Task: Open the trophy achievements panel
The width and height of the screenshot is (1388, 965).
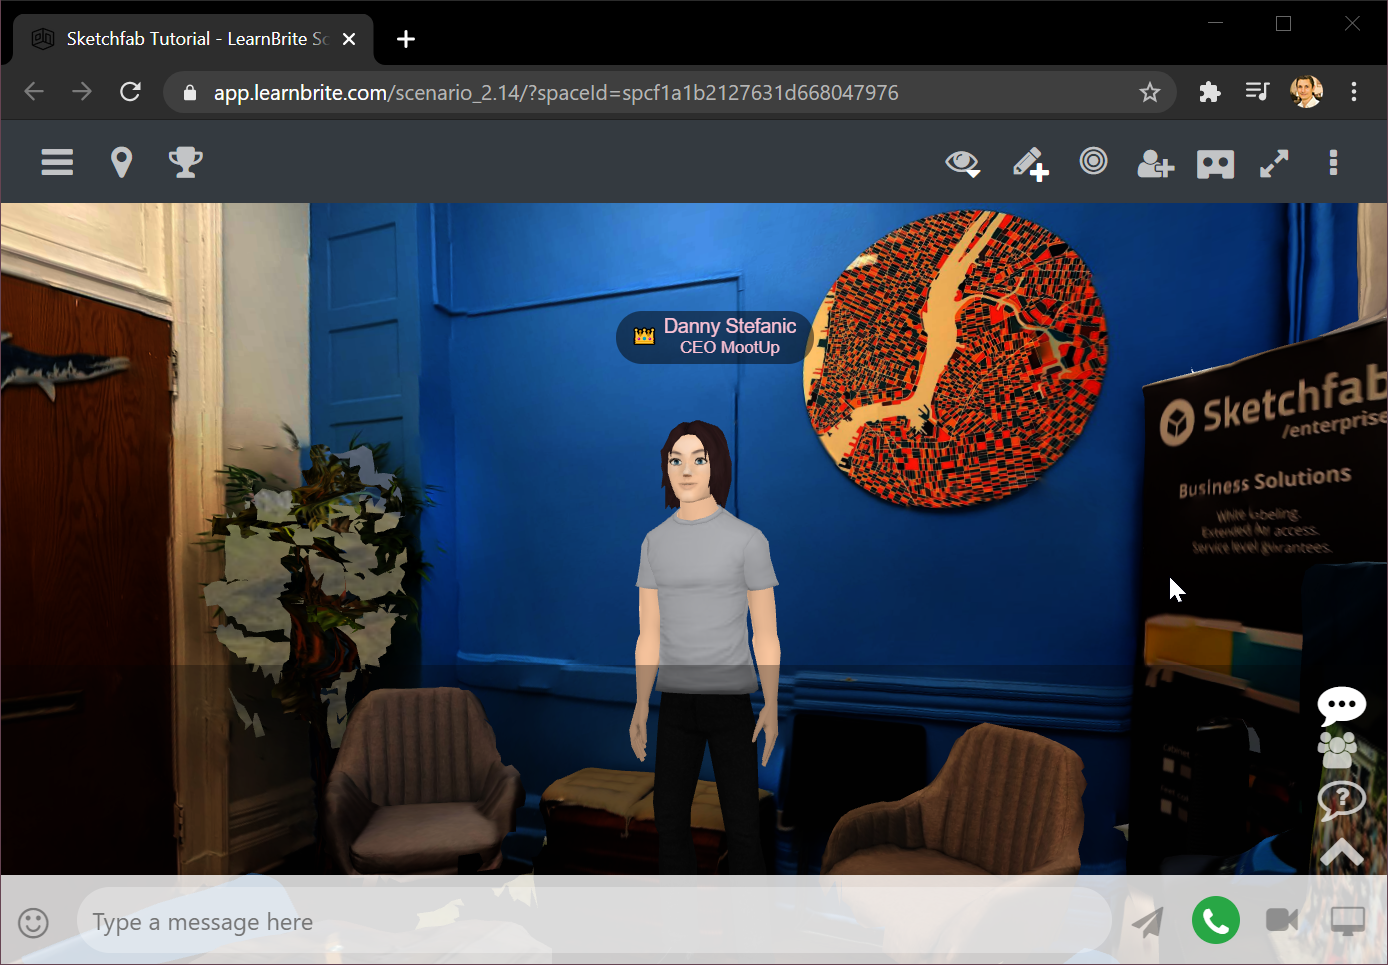Action: pos(185,162)
